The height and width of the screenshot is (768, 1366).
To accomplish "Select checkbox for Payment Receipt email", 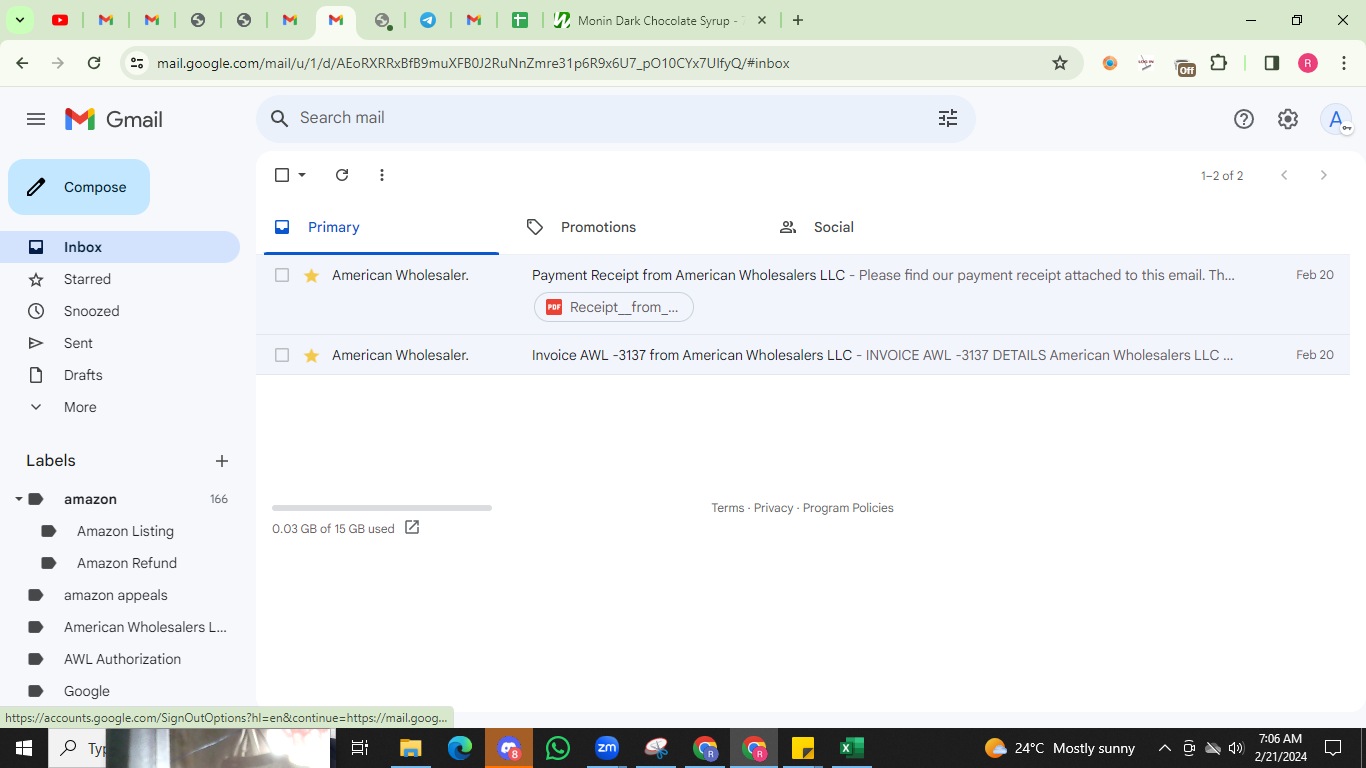I will coord(282,275).
